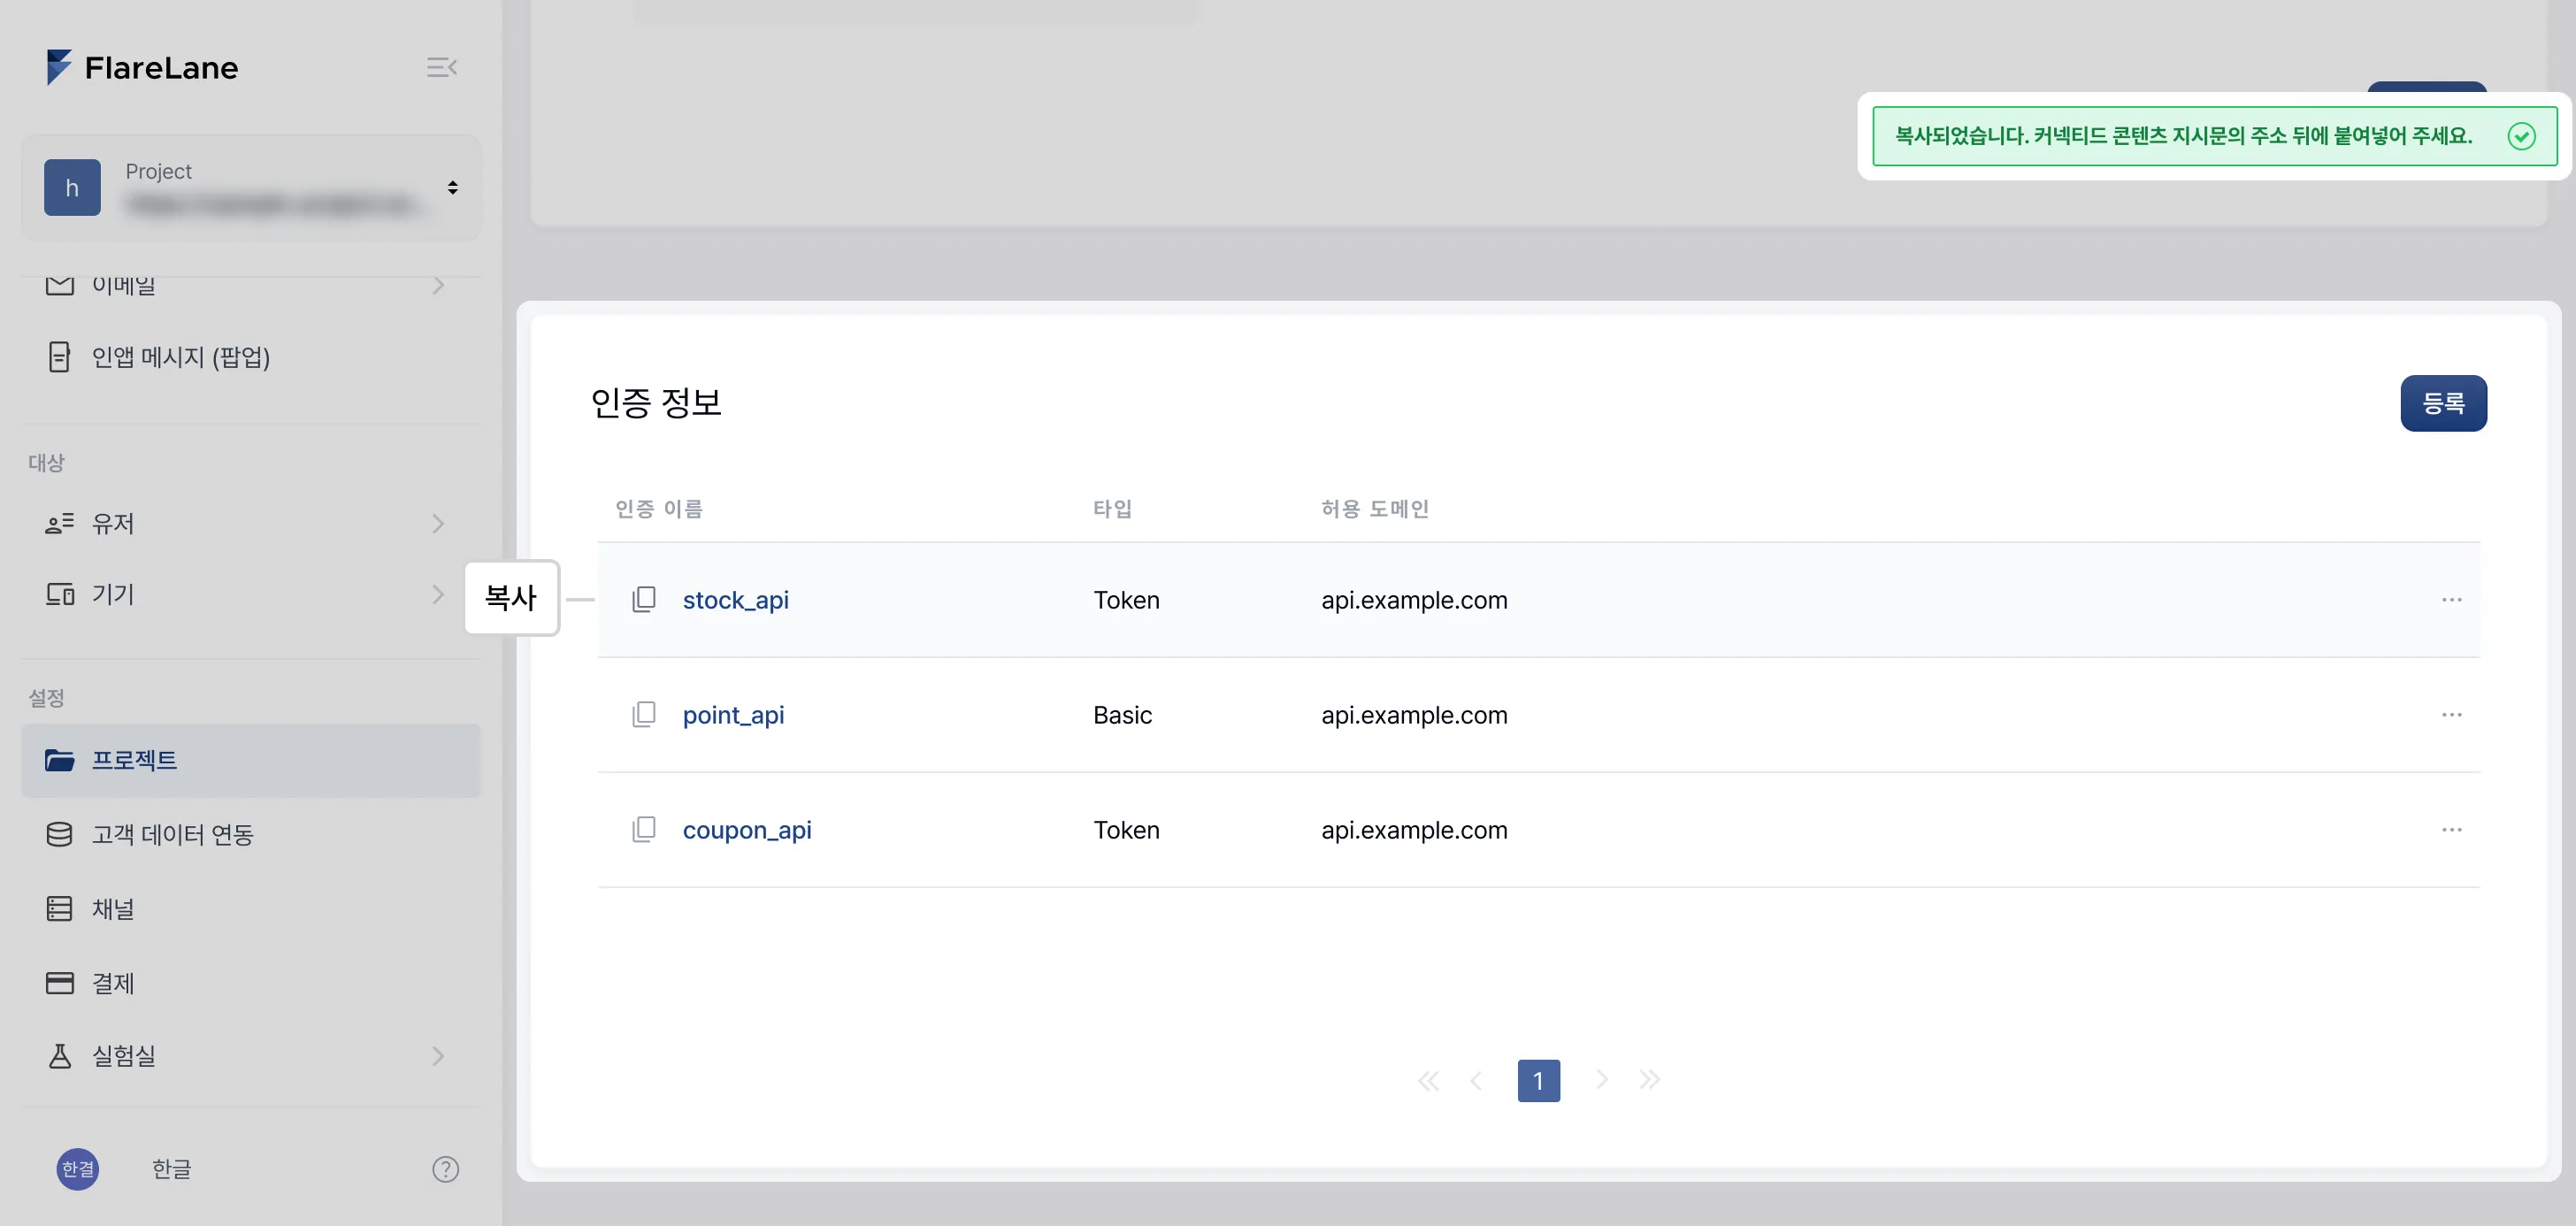Click the 인증 이름 column header
Screen dimensions: 2576x1226
[x=659, y=509]
